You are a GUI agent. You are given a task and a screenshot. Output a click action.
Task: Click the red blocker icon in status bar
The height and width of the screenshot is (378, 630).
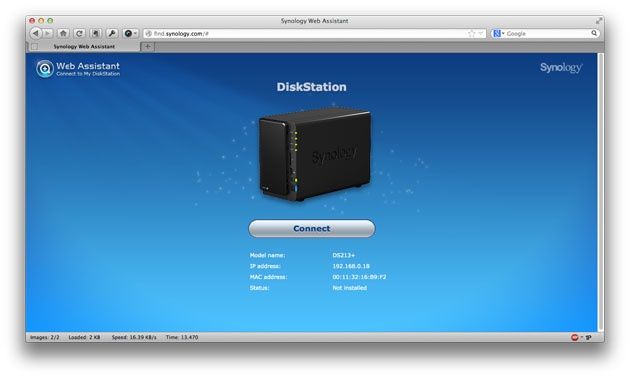(575, 337)
